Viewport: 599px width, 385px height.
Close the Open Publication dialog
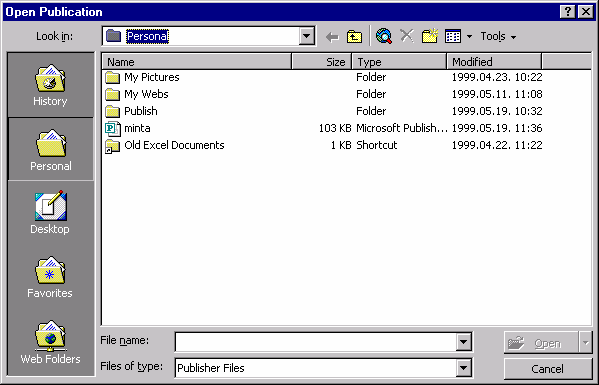point(585,12)
